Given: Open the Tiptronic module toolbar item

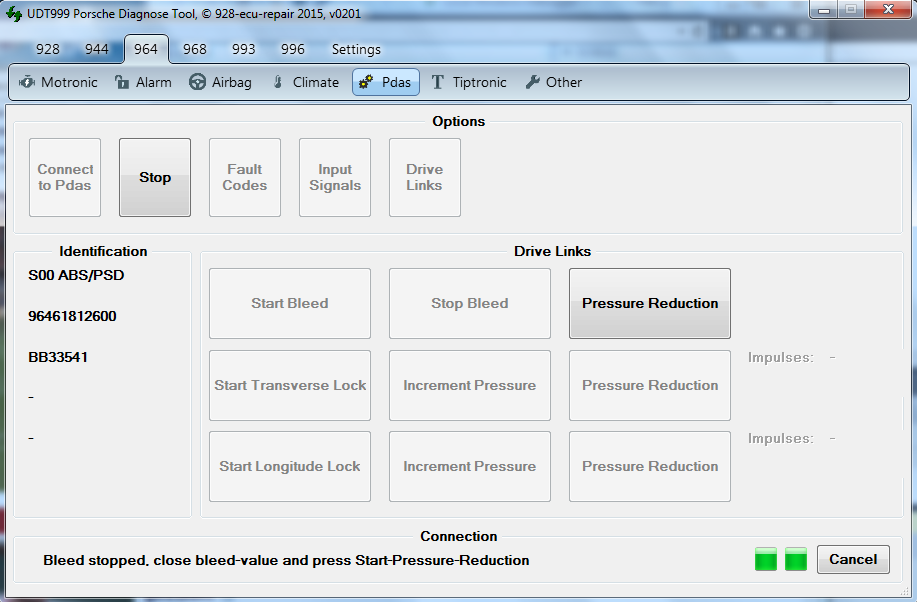Looking at the screenshot, I should click(x=468, y=82).
